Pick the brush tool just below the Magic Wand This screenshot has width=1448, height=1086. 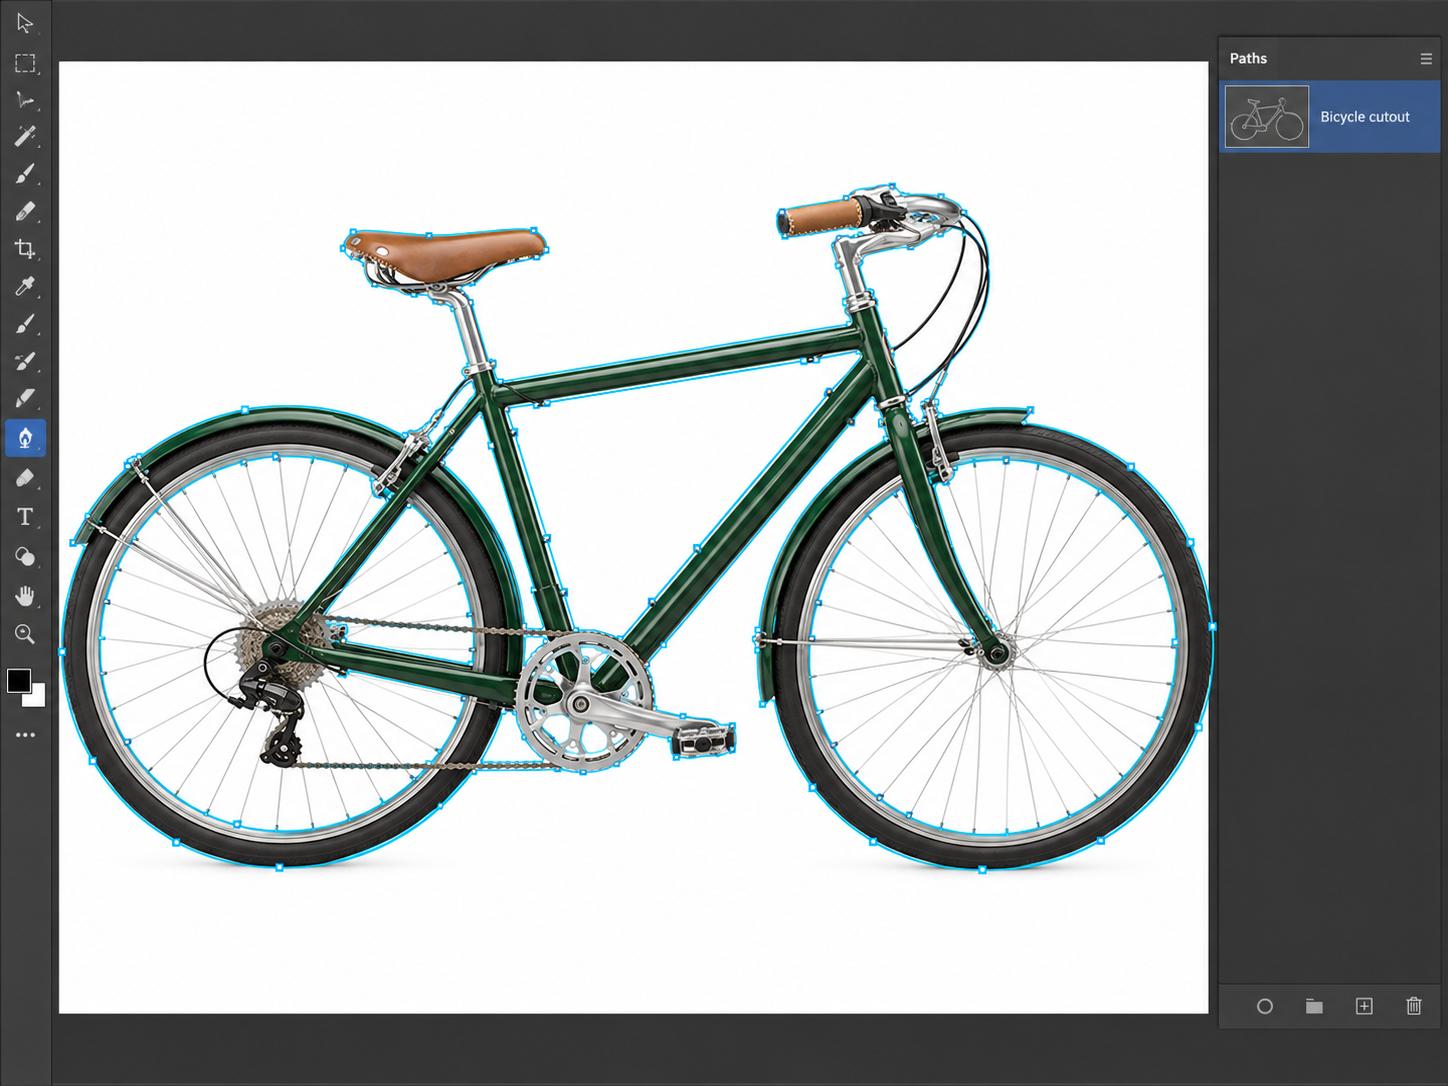pyautogui.click(x=25, y=174)
